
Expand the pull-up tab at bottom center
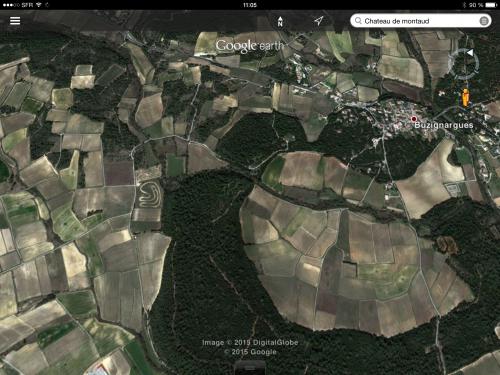pos(250,368)
